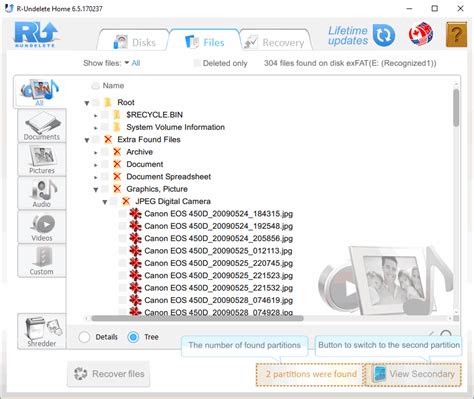
Task: Select the Document Spreadsheet tree label
Action: [x=169, y=176]
